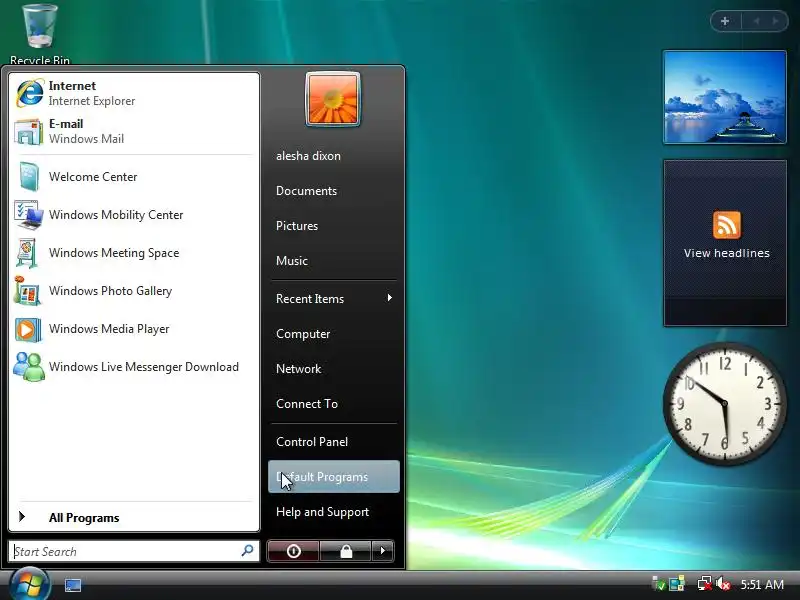Click the user account flower picture
This screenshot has height=600, width=800.
(333, 99)
